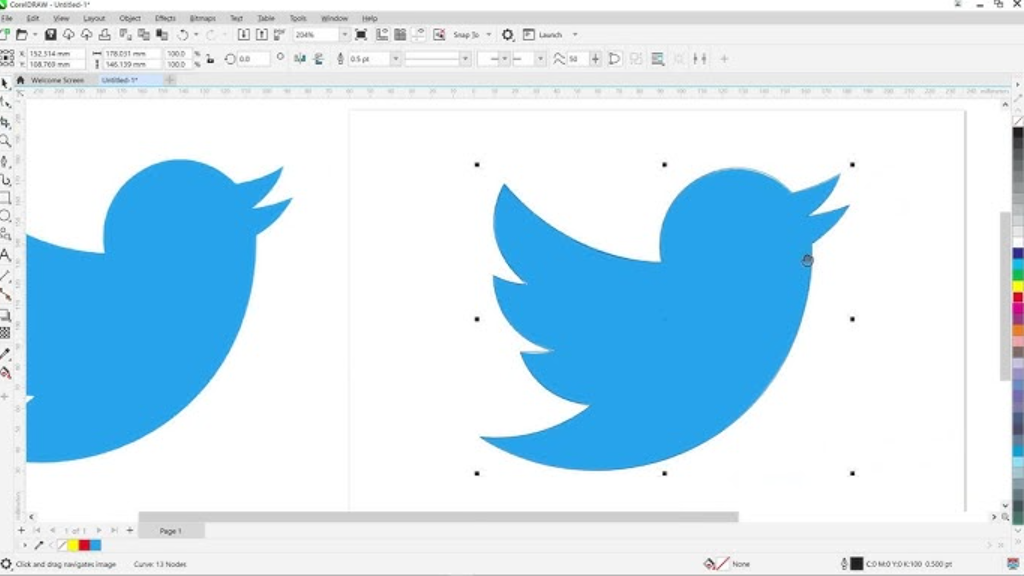Toggle the show guidelines button
Screen dimensions: 1024x576
pyautogui.click(x=419, y=35)
